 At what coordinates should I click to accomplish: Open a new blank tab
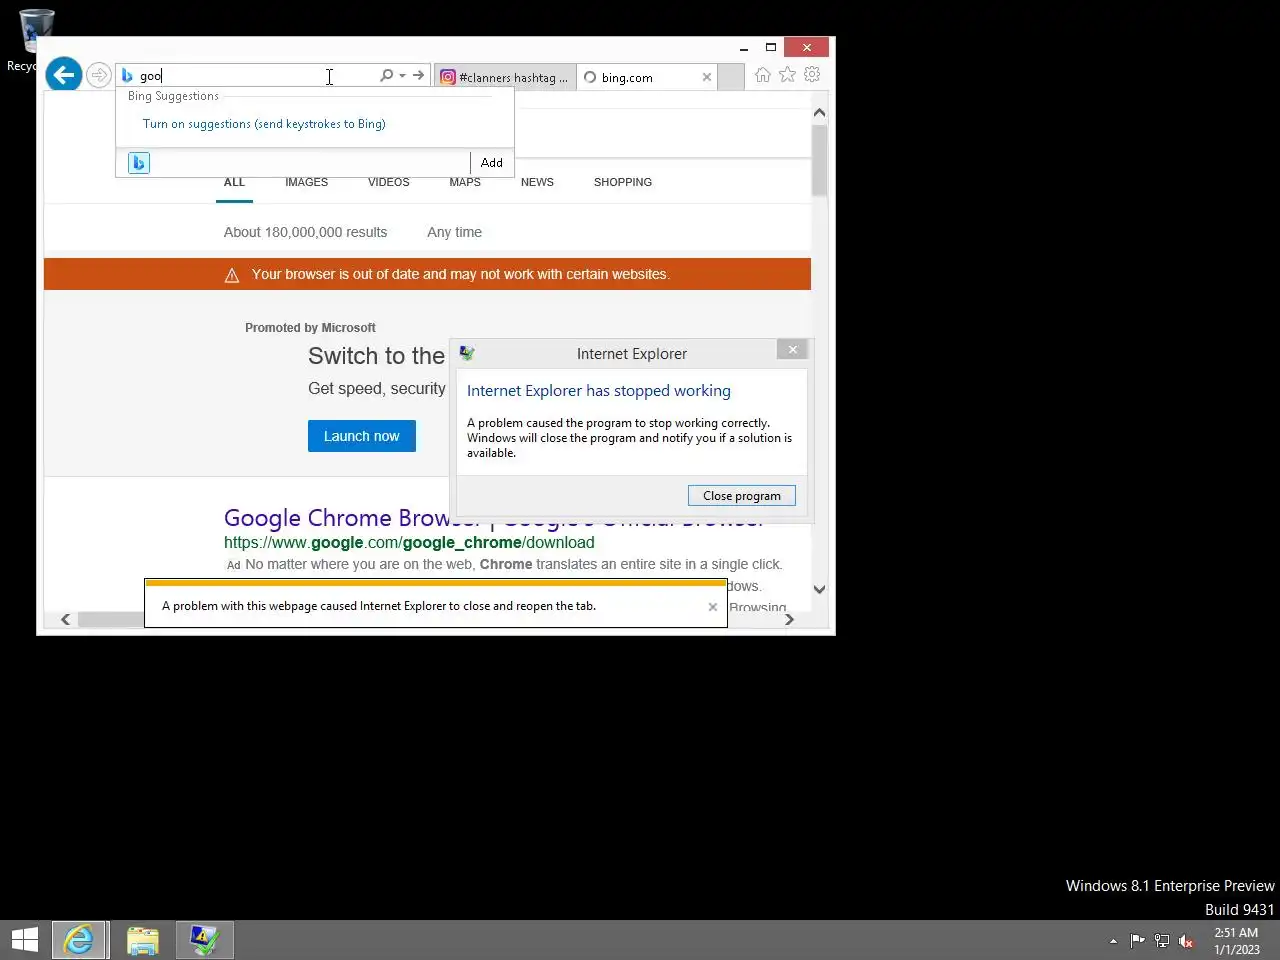pos(731,77)
